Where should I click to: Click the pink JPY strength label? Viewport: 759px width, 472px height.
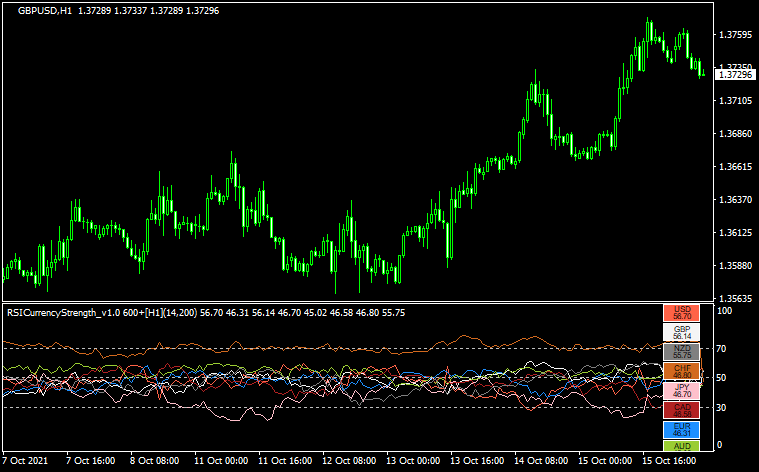tap(682, 390)
